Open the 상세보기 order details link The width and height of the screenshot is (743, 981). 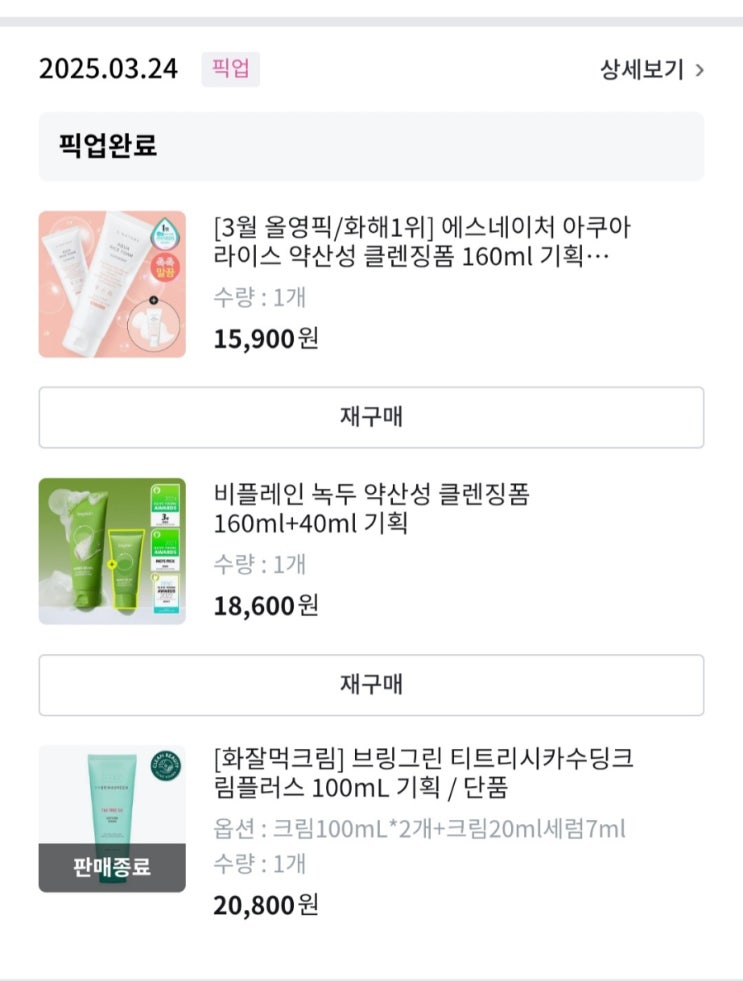click(x=642, y=70)
